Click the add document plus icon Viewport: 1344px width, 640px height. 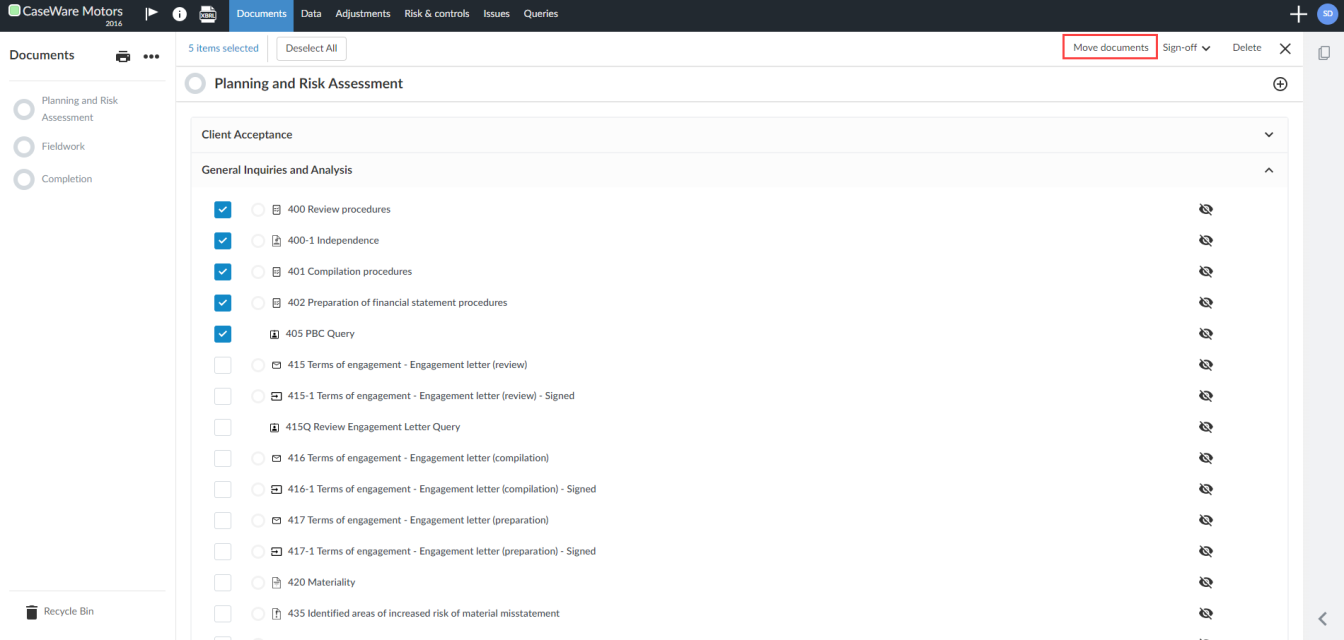(x=1280, y=84)
